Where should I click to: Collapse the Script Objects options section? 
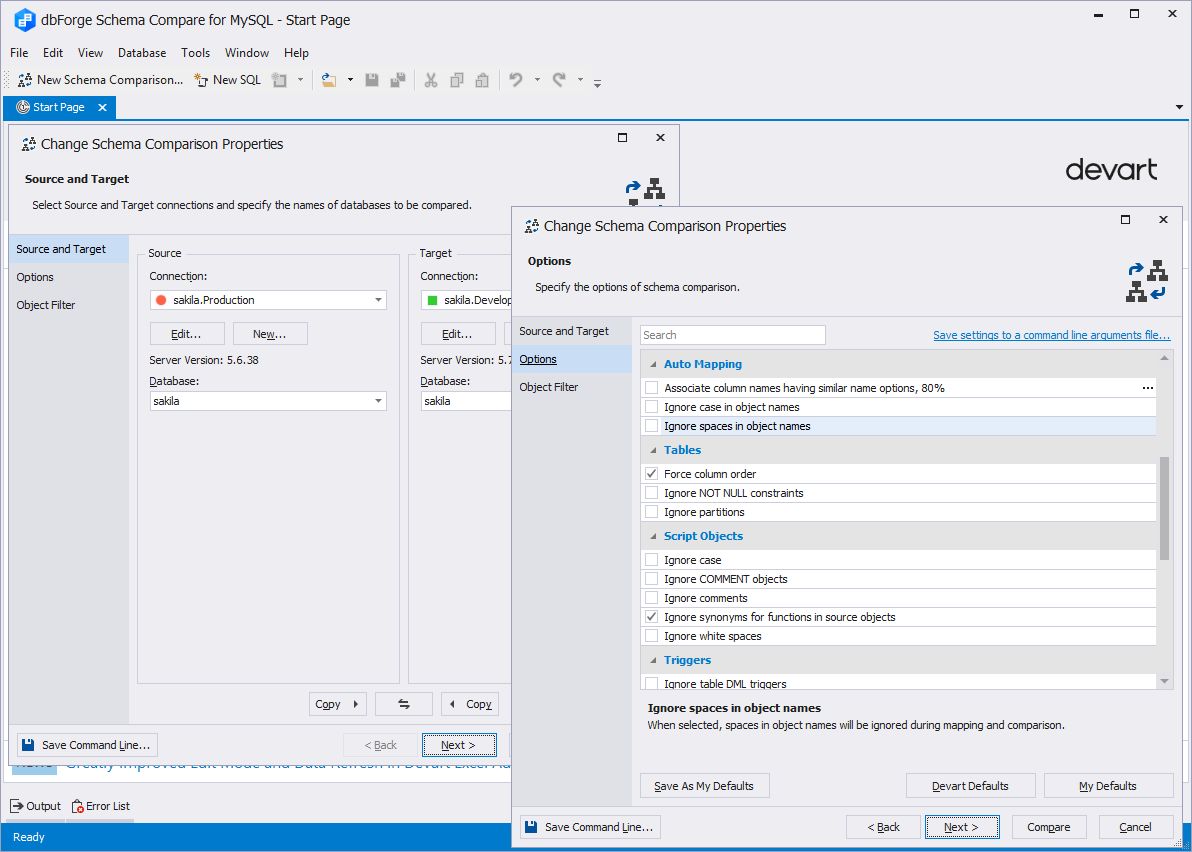(x=652, y=536)
